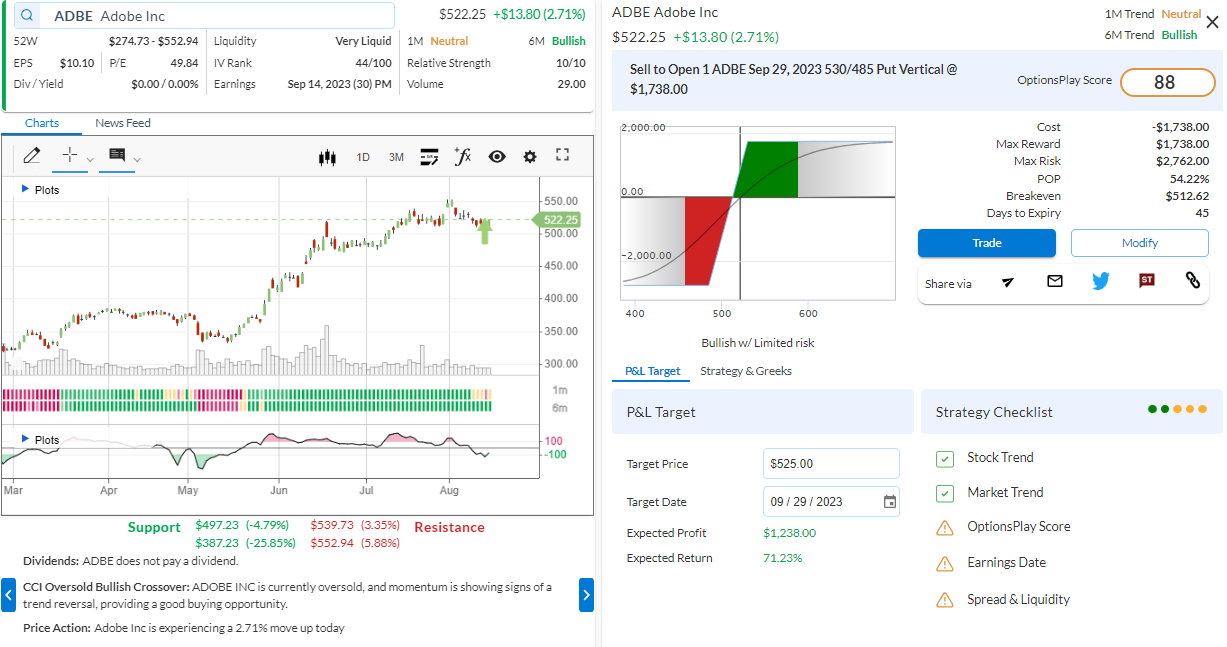The image size is (1227, 647).
Task: Click the IV Rank 44/100 value
Action: click(374, 63)
